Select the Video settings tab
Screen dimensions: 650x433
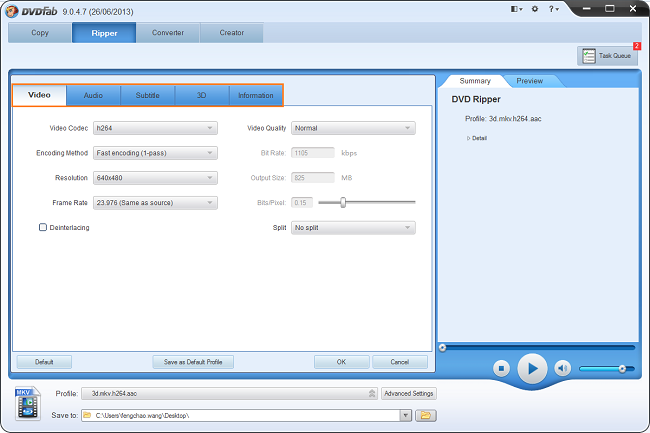tap(39, 95)
